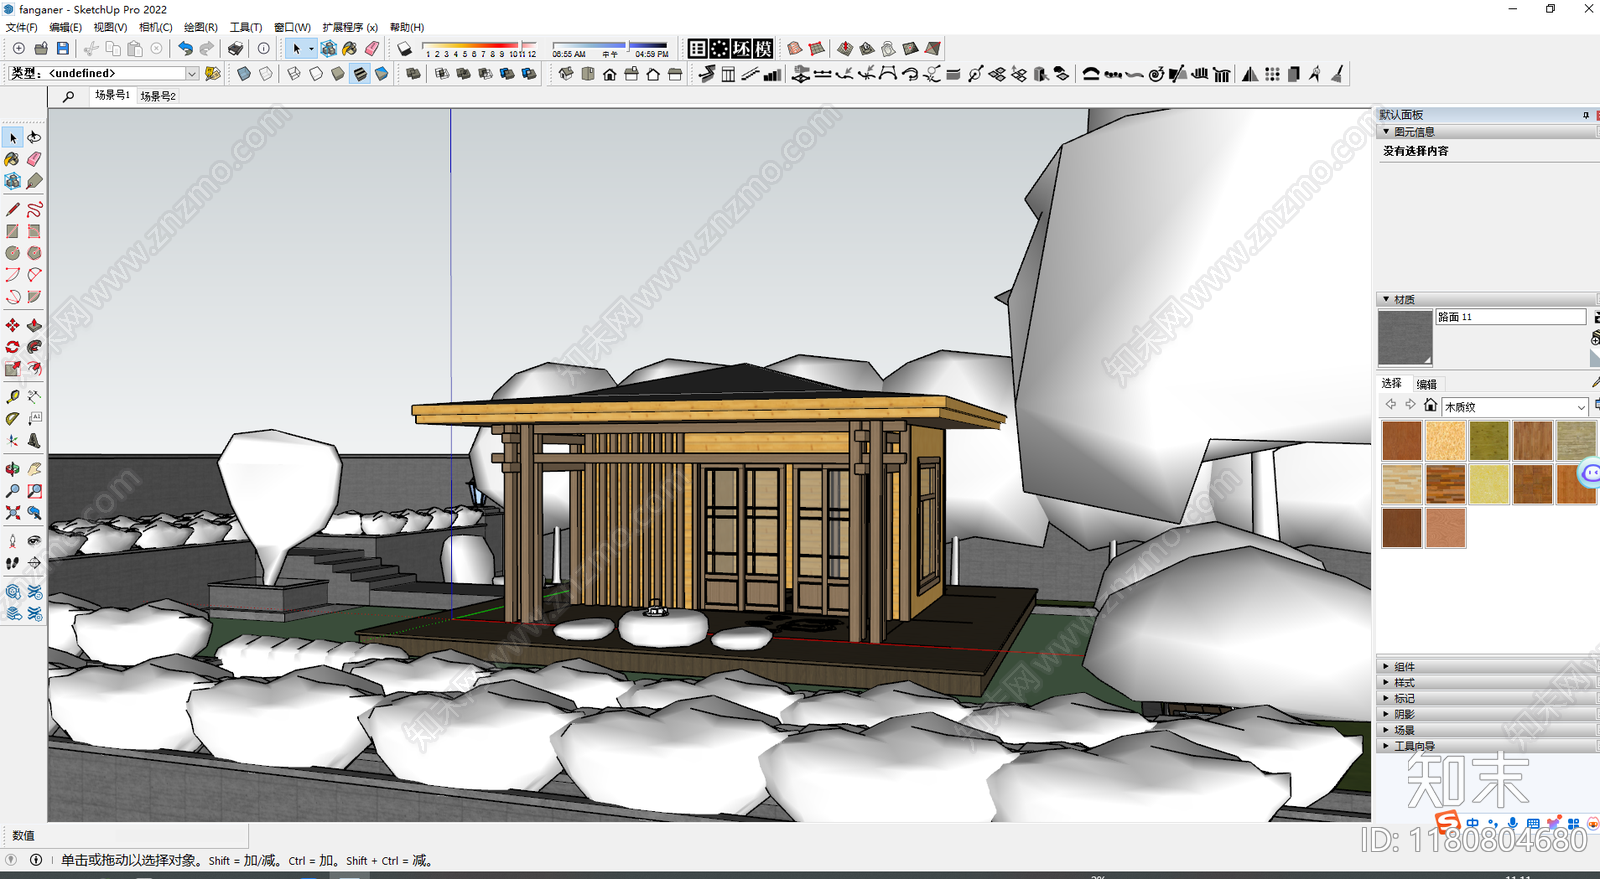The width and height of the screenshot is (1600, 879).
Task: Enable Shaded face style
Action: coord(338,74)
